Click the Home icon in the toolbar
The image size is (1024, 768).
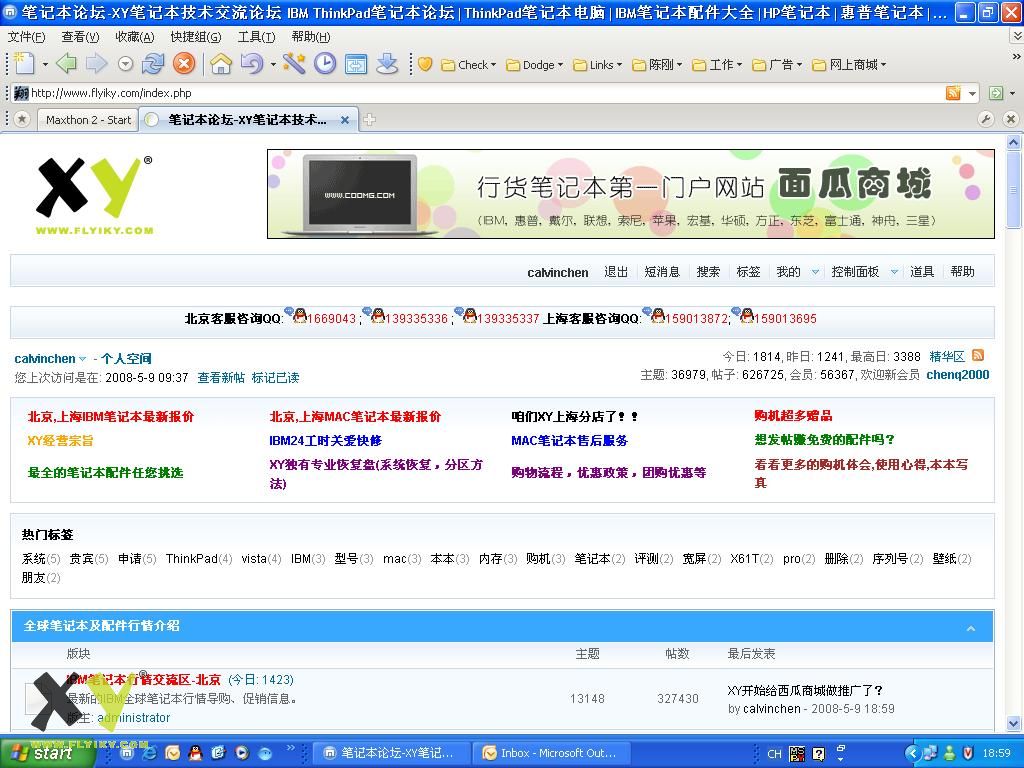221,64
